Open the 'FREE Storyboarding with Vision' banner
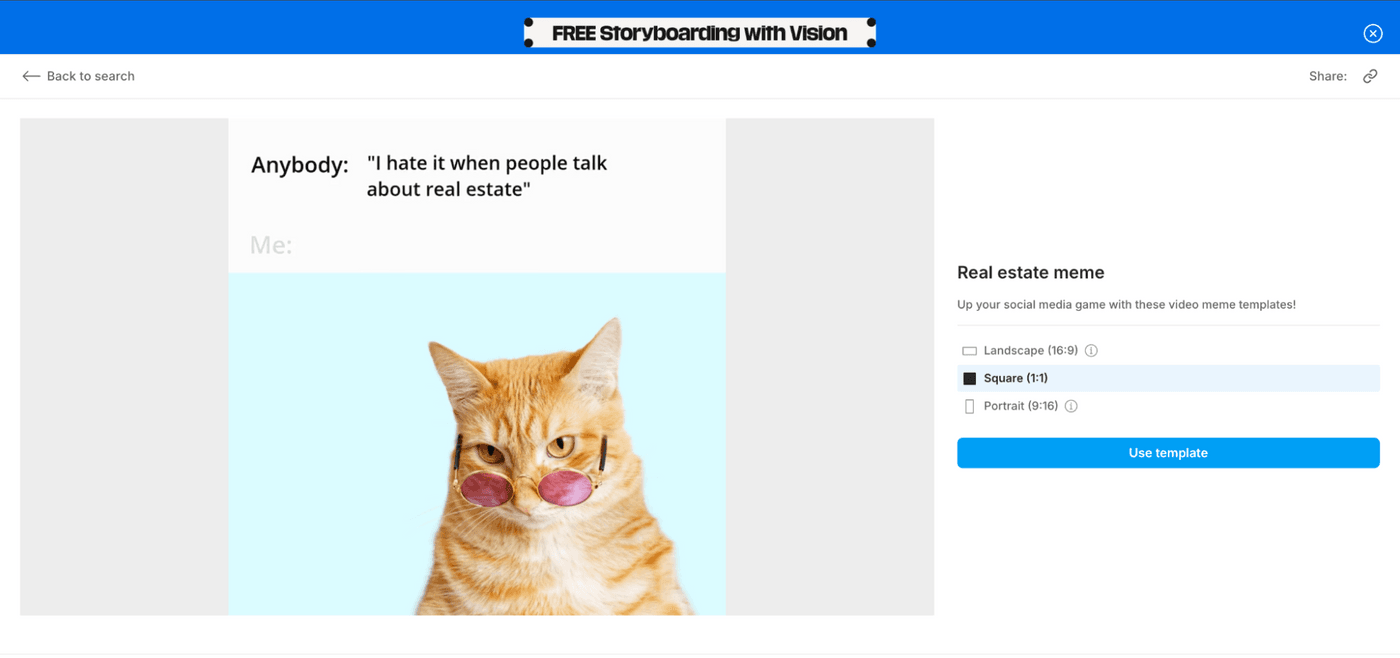 tap(699, 33)
